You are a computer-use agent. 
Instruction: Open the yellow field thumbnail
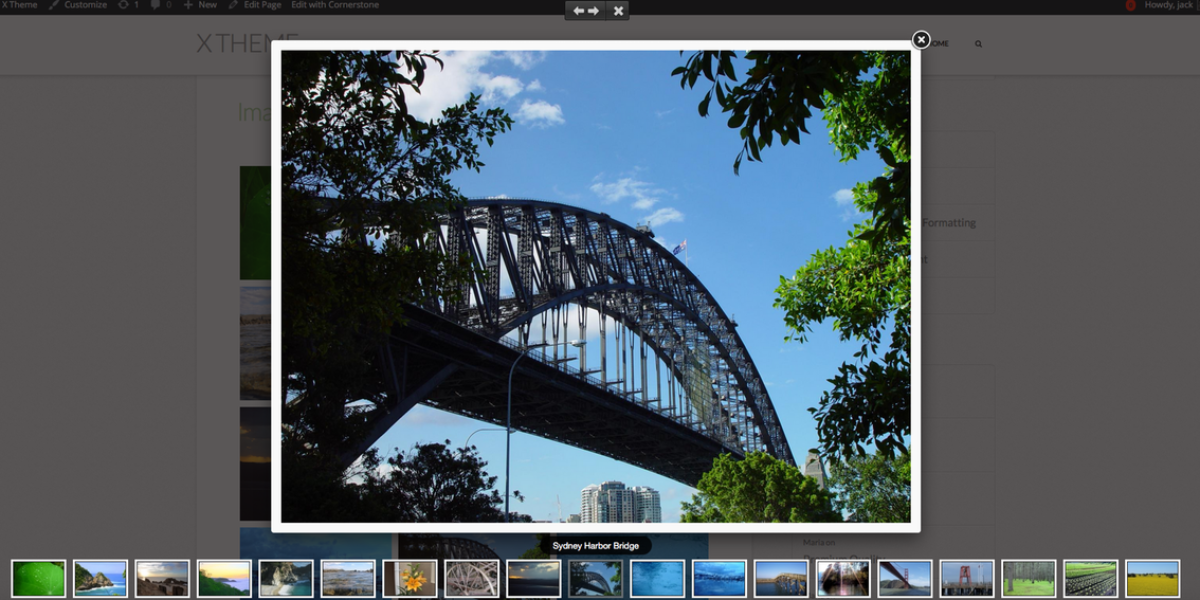[x=1153, y=579]
